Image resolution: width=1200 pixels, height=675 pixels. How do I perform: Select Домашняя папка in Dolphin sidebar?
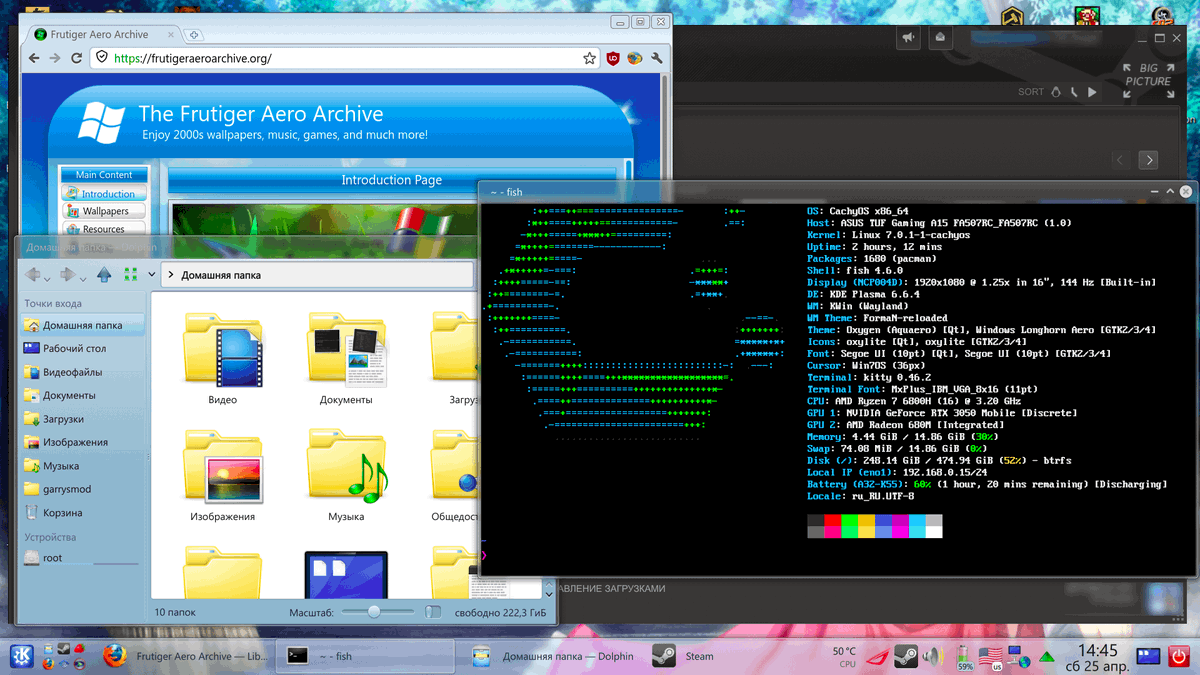tap(83, 325)
